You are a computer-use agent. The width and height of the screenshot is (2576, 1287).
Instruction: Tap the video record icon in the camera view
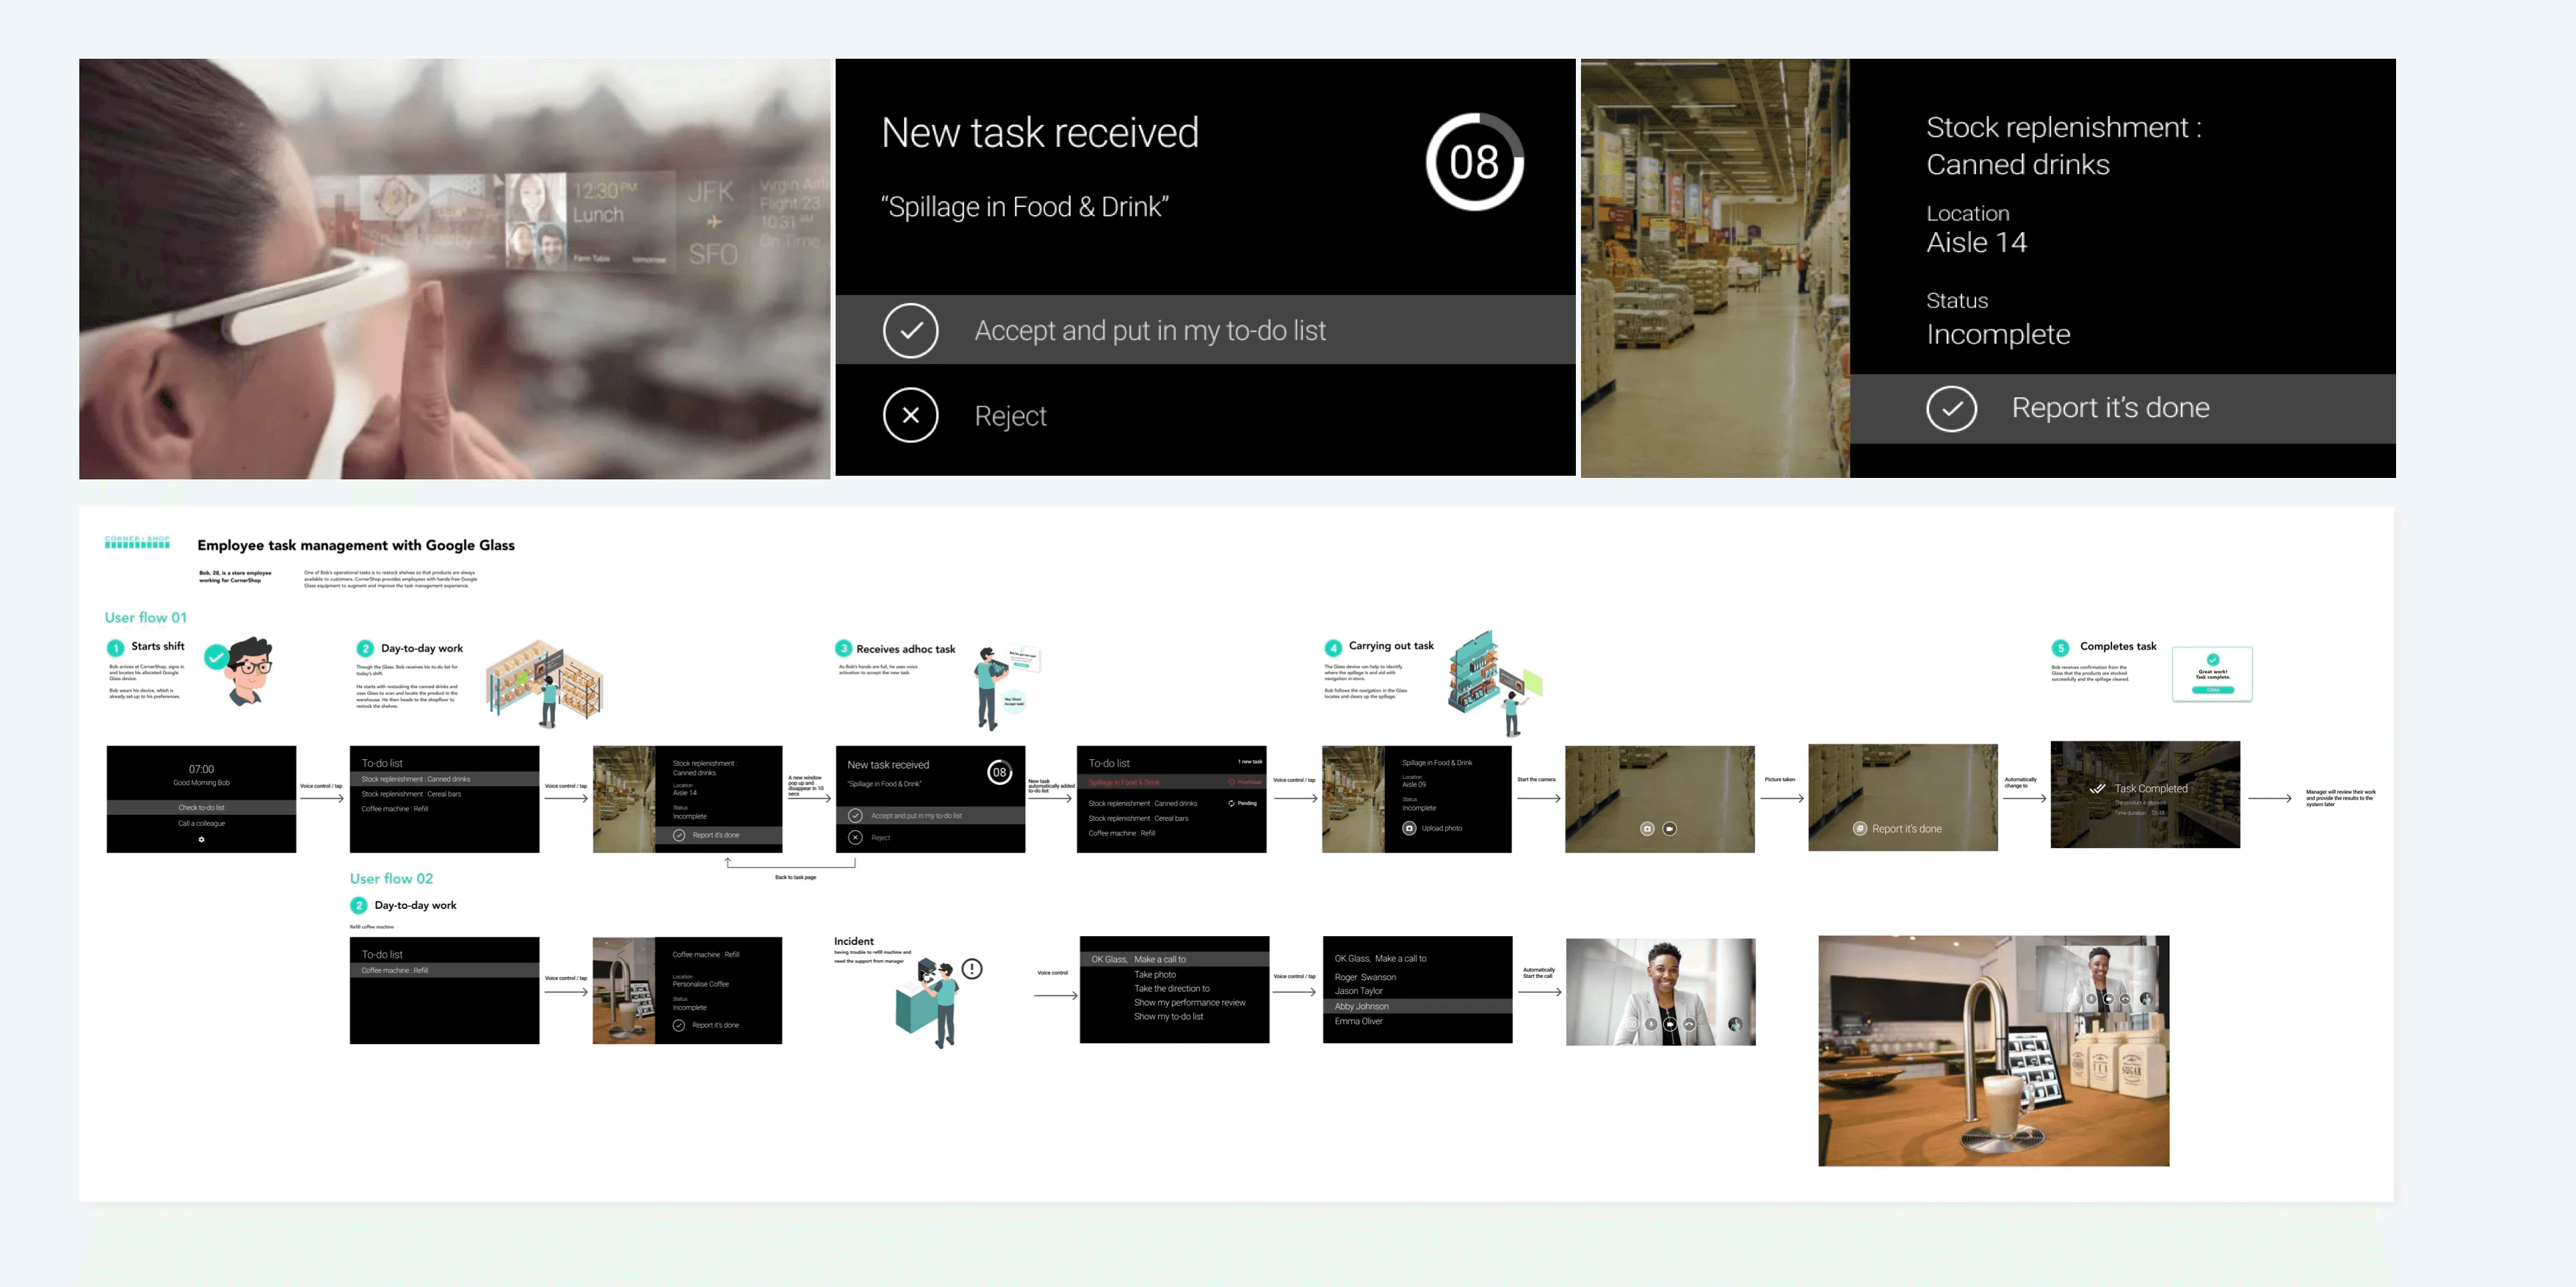click(1669, 829)
